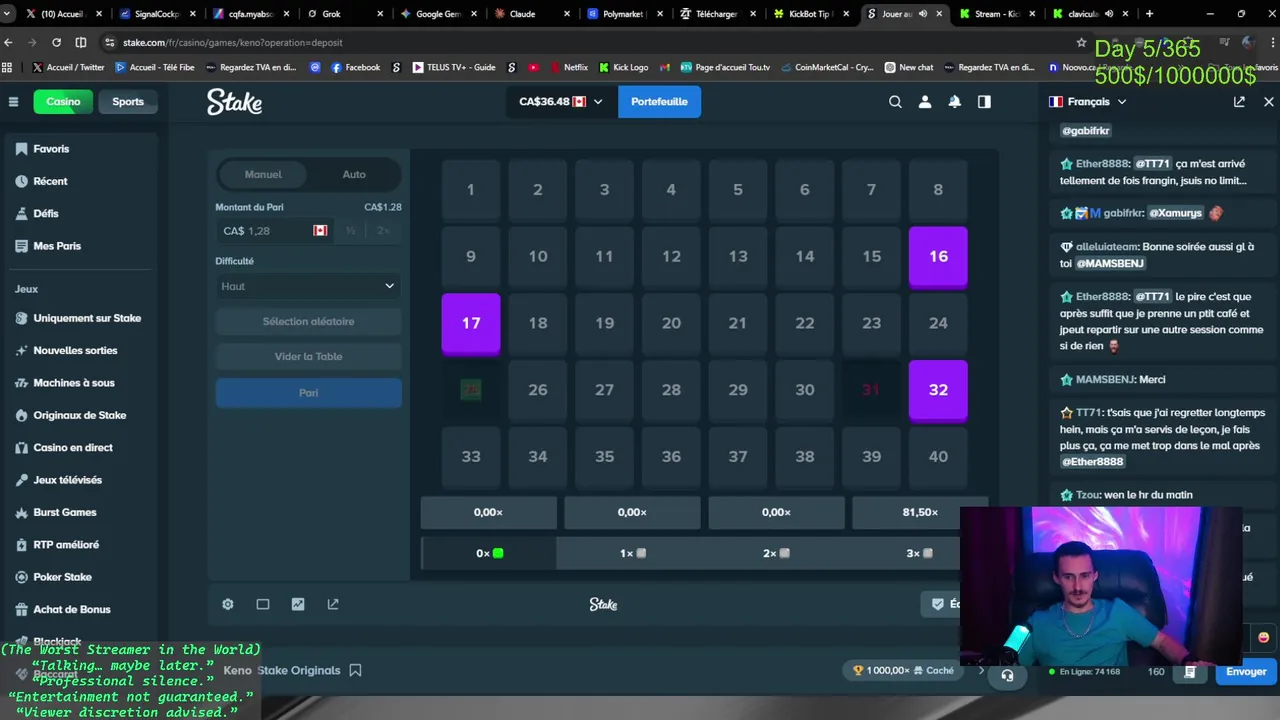This screenshot has height=720, width=1280.
Task: Pop out the chat panel
Action: click(x=1239, y=101)
